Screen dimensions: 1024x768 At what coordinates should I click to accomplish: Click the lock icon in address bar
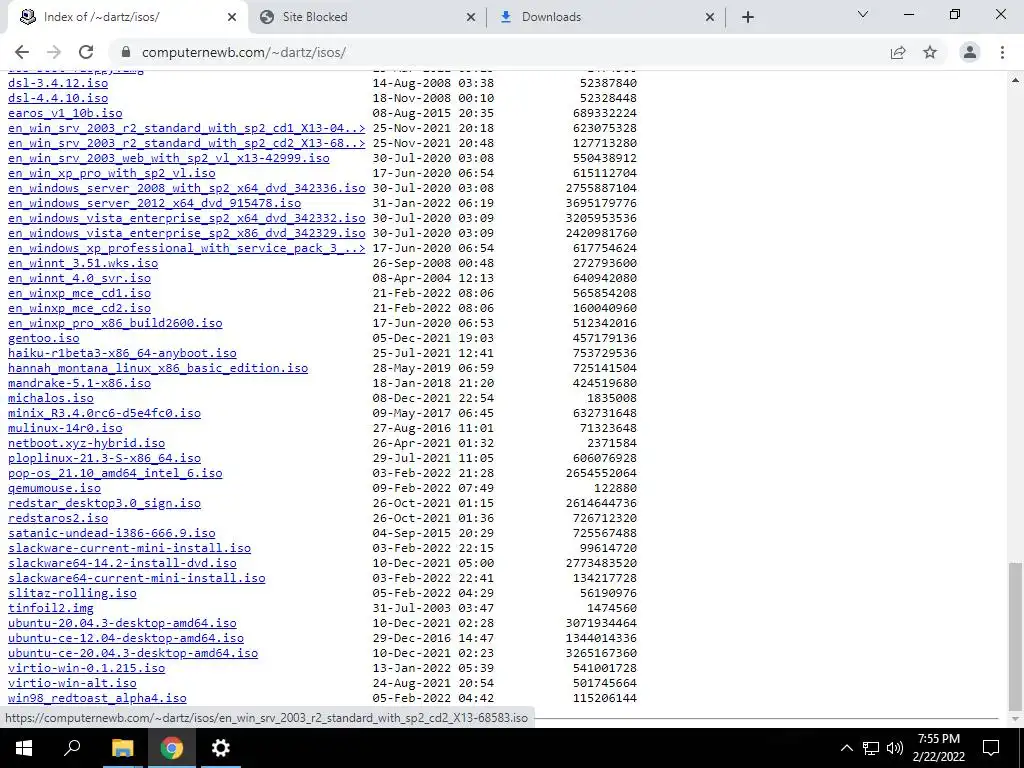point(126,52)
